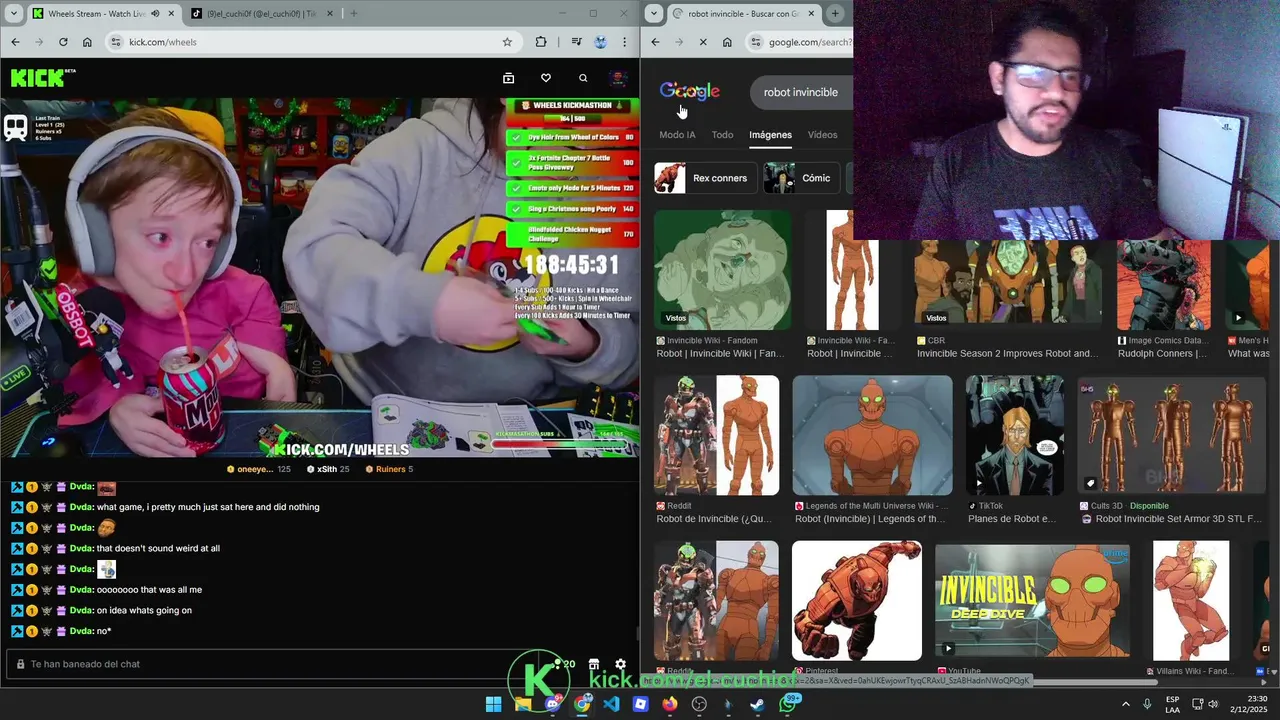View site information icon for kick.com
The height and width of the screenshot is (720, 1280).
[x=116, y=42]
